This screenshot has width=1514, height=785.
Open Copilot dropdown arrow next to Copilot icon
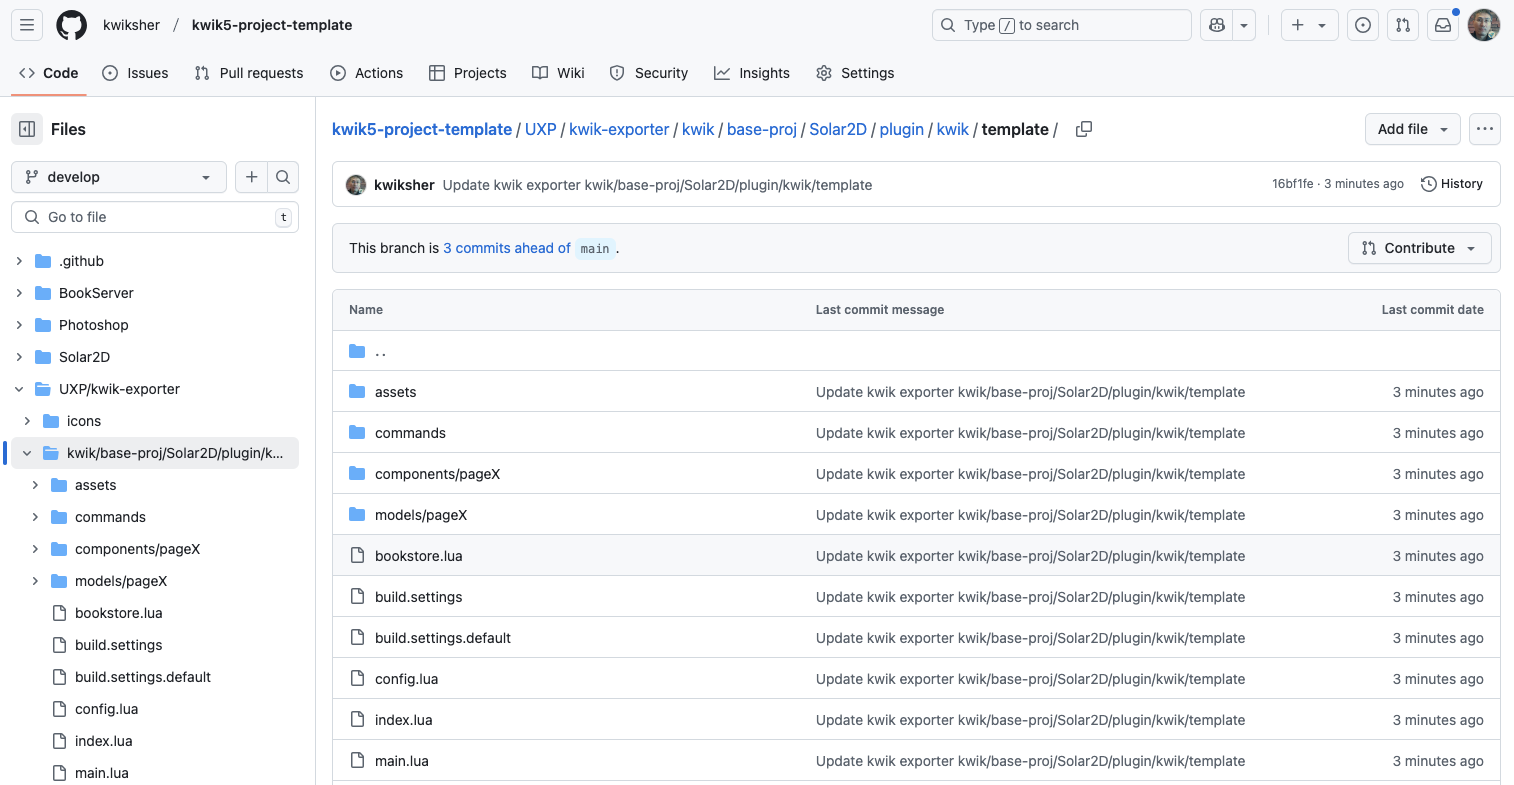point(1244,25)
